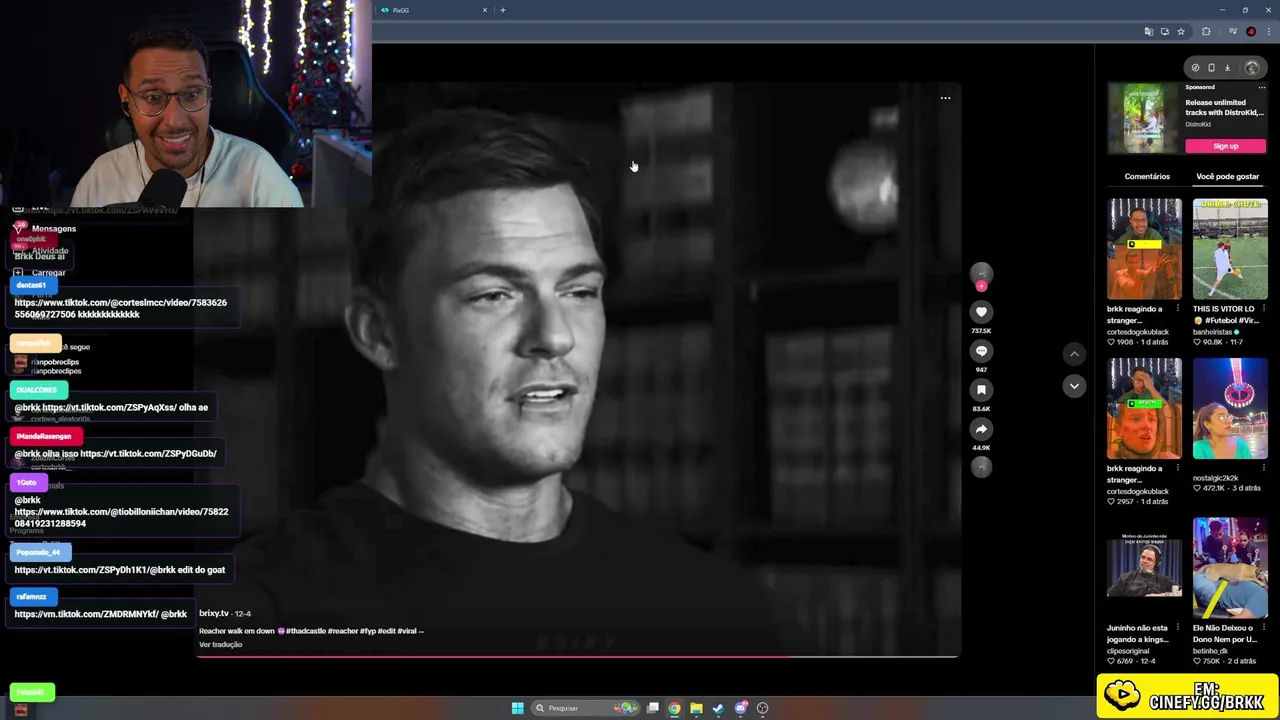Viewport: 1280px width, 720px height.
Task: Click the cortesdogokublack link priced 1908
Action: click(x=1138, y=332)
